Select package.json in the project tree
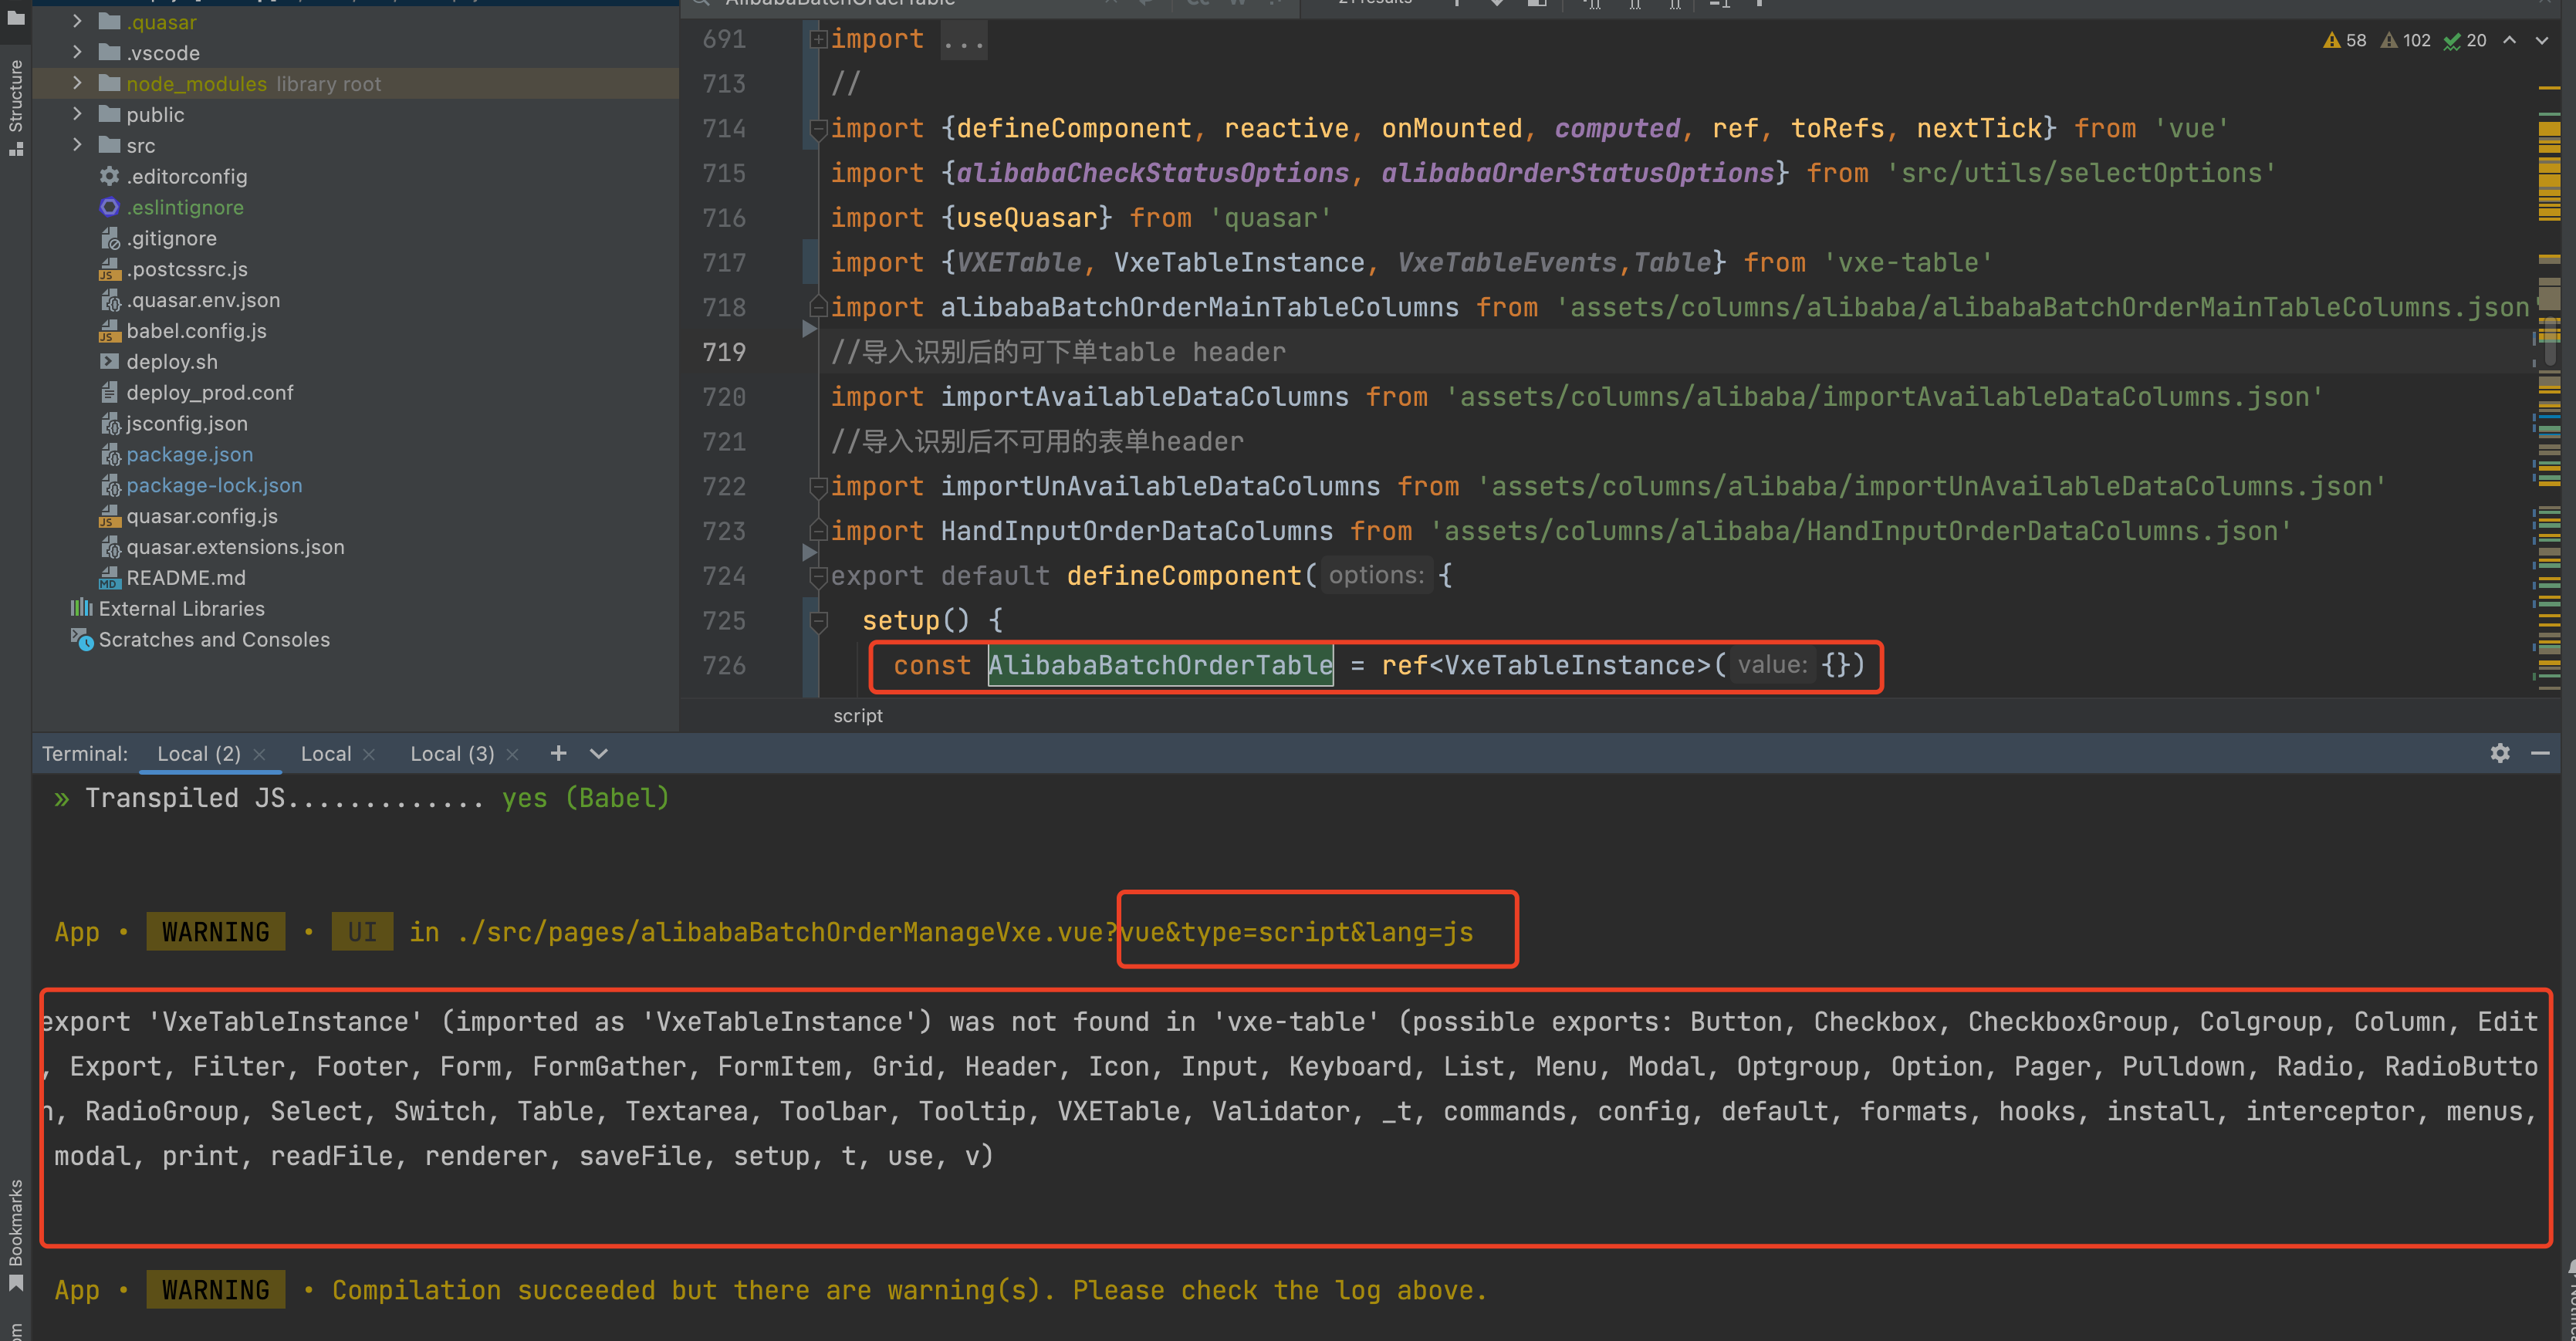 [189, 454]
